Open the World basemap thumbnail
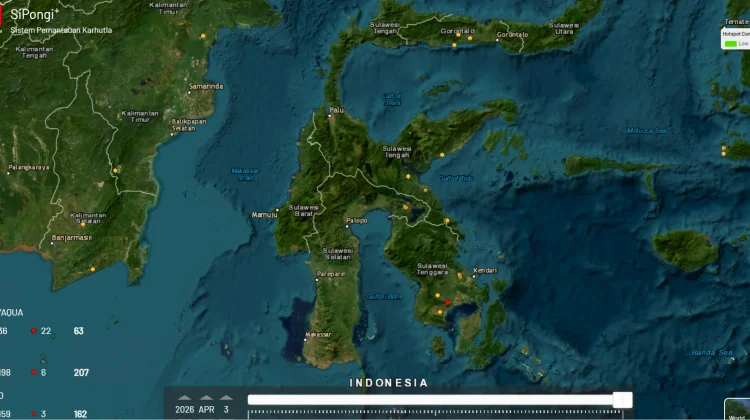 click(x=737, y=409)
